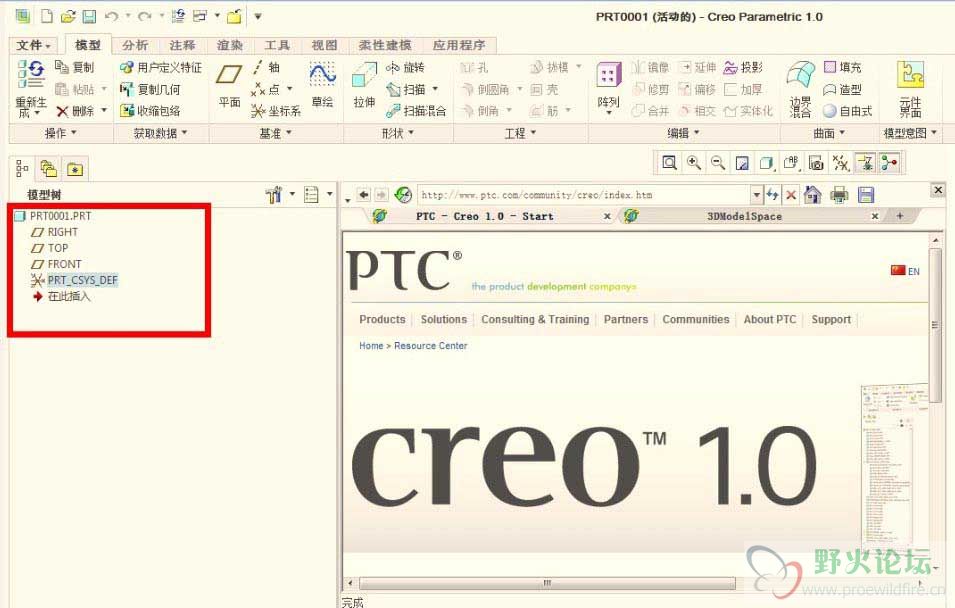Expand the 工程 group dropdown
The height and width of the screenshot is (608, 955).
tap(520, 133)
